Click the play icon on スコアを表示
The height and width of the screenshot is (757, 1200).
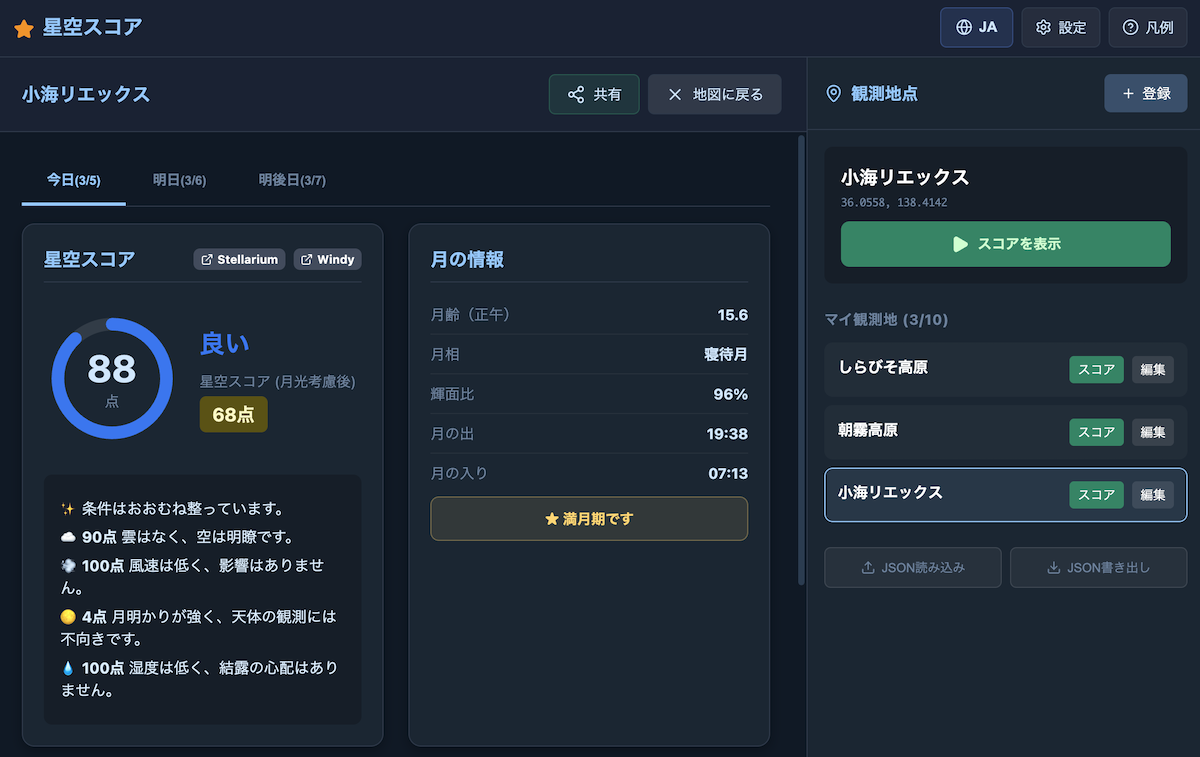[x=962, y=244]
